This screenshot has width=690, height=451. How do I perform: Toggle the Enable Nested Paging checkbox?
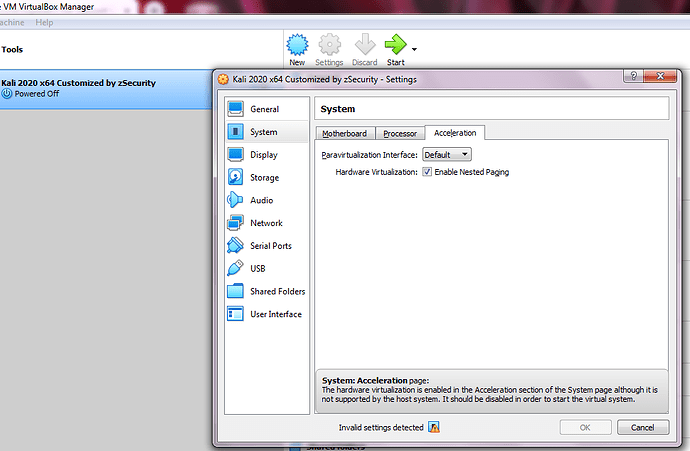pos(427,172)
